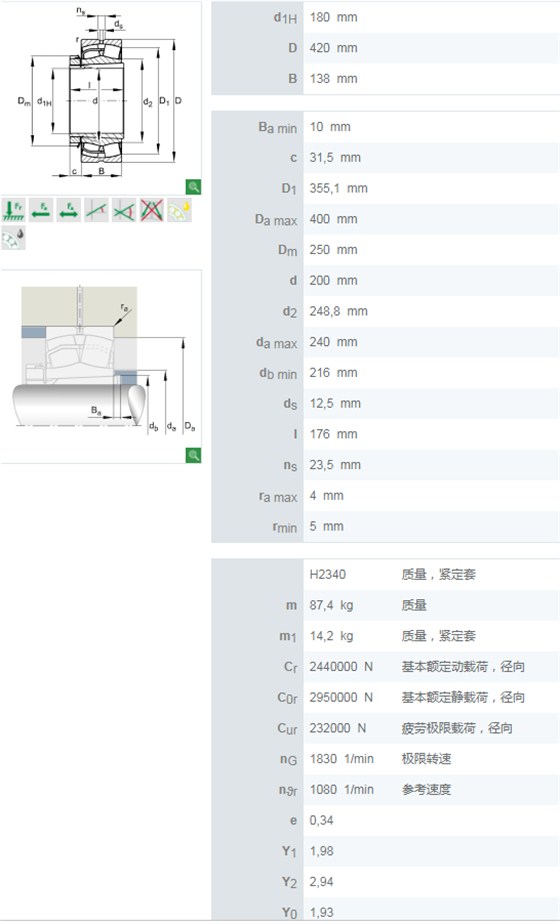Select the ns value 23,5 mm
Image resolution: width=560 pixels, height=924 pixels.
335,465
